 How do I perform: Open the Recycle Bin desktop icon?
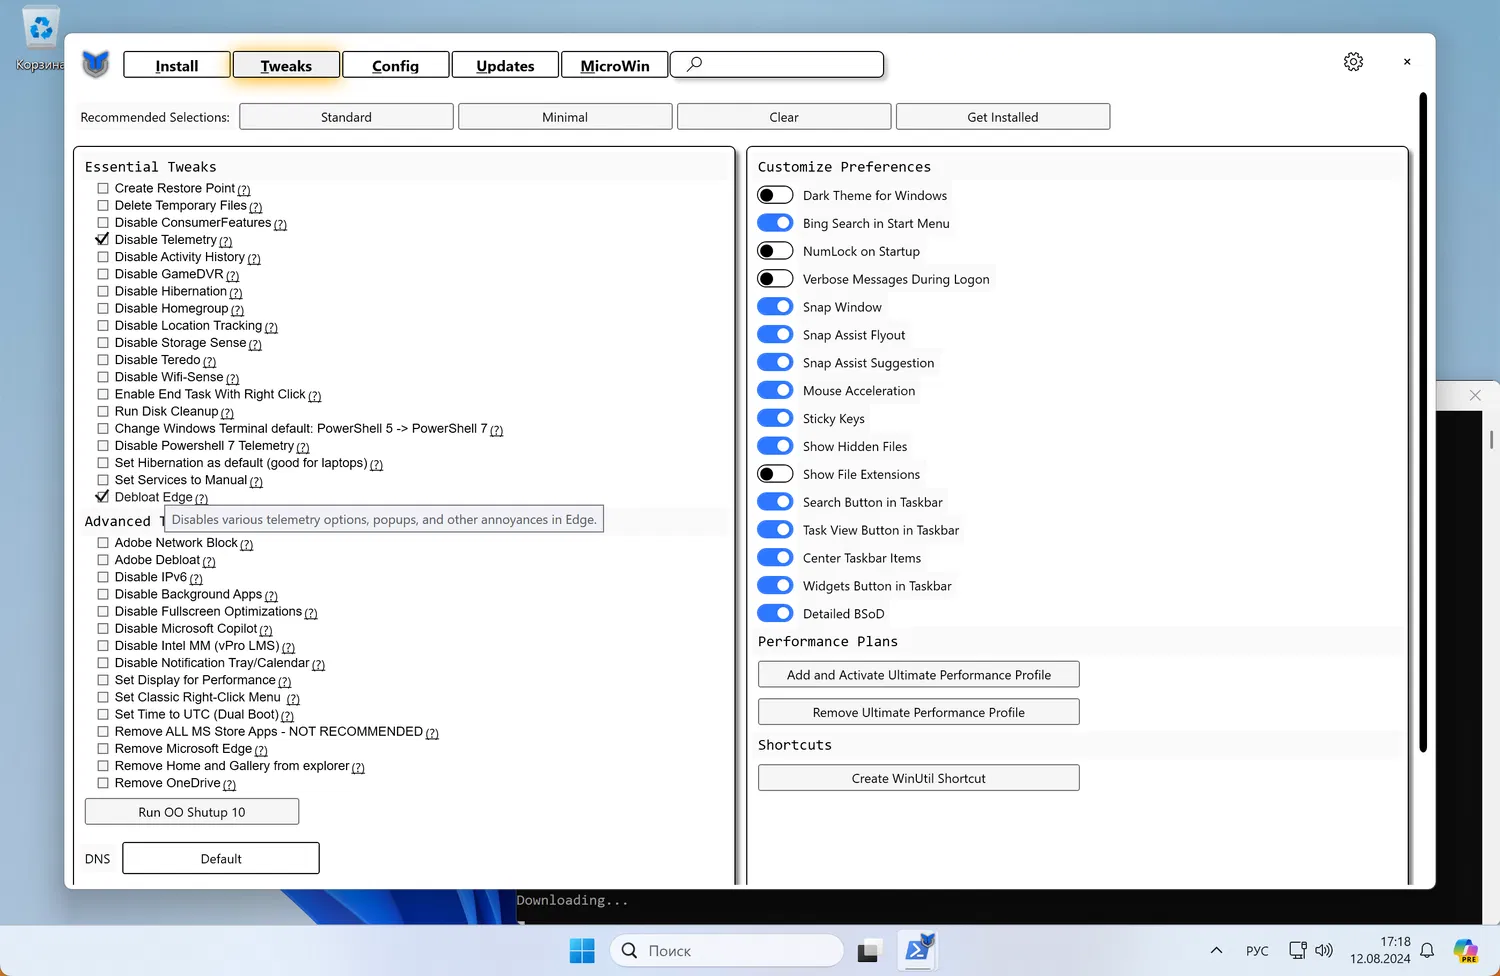coord(40,38)
